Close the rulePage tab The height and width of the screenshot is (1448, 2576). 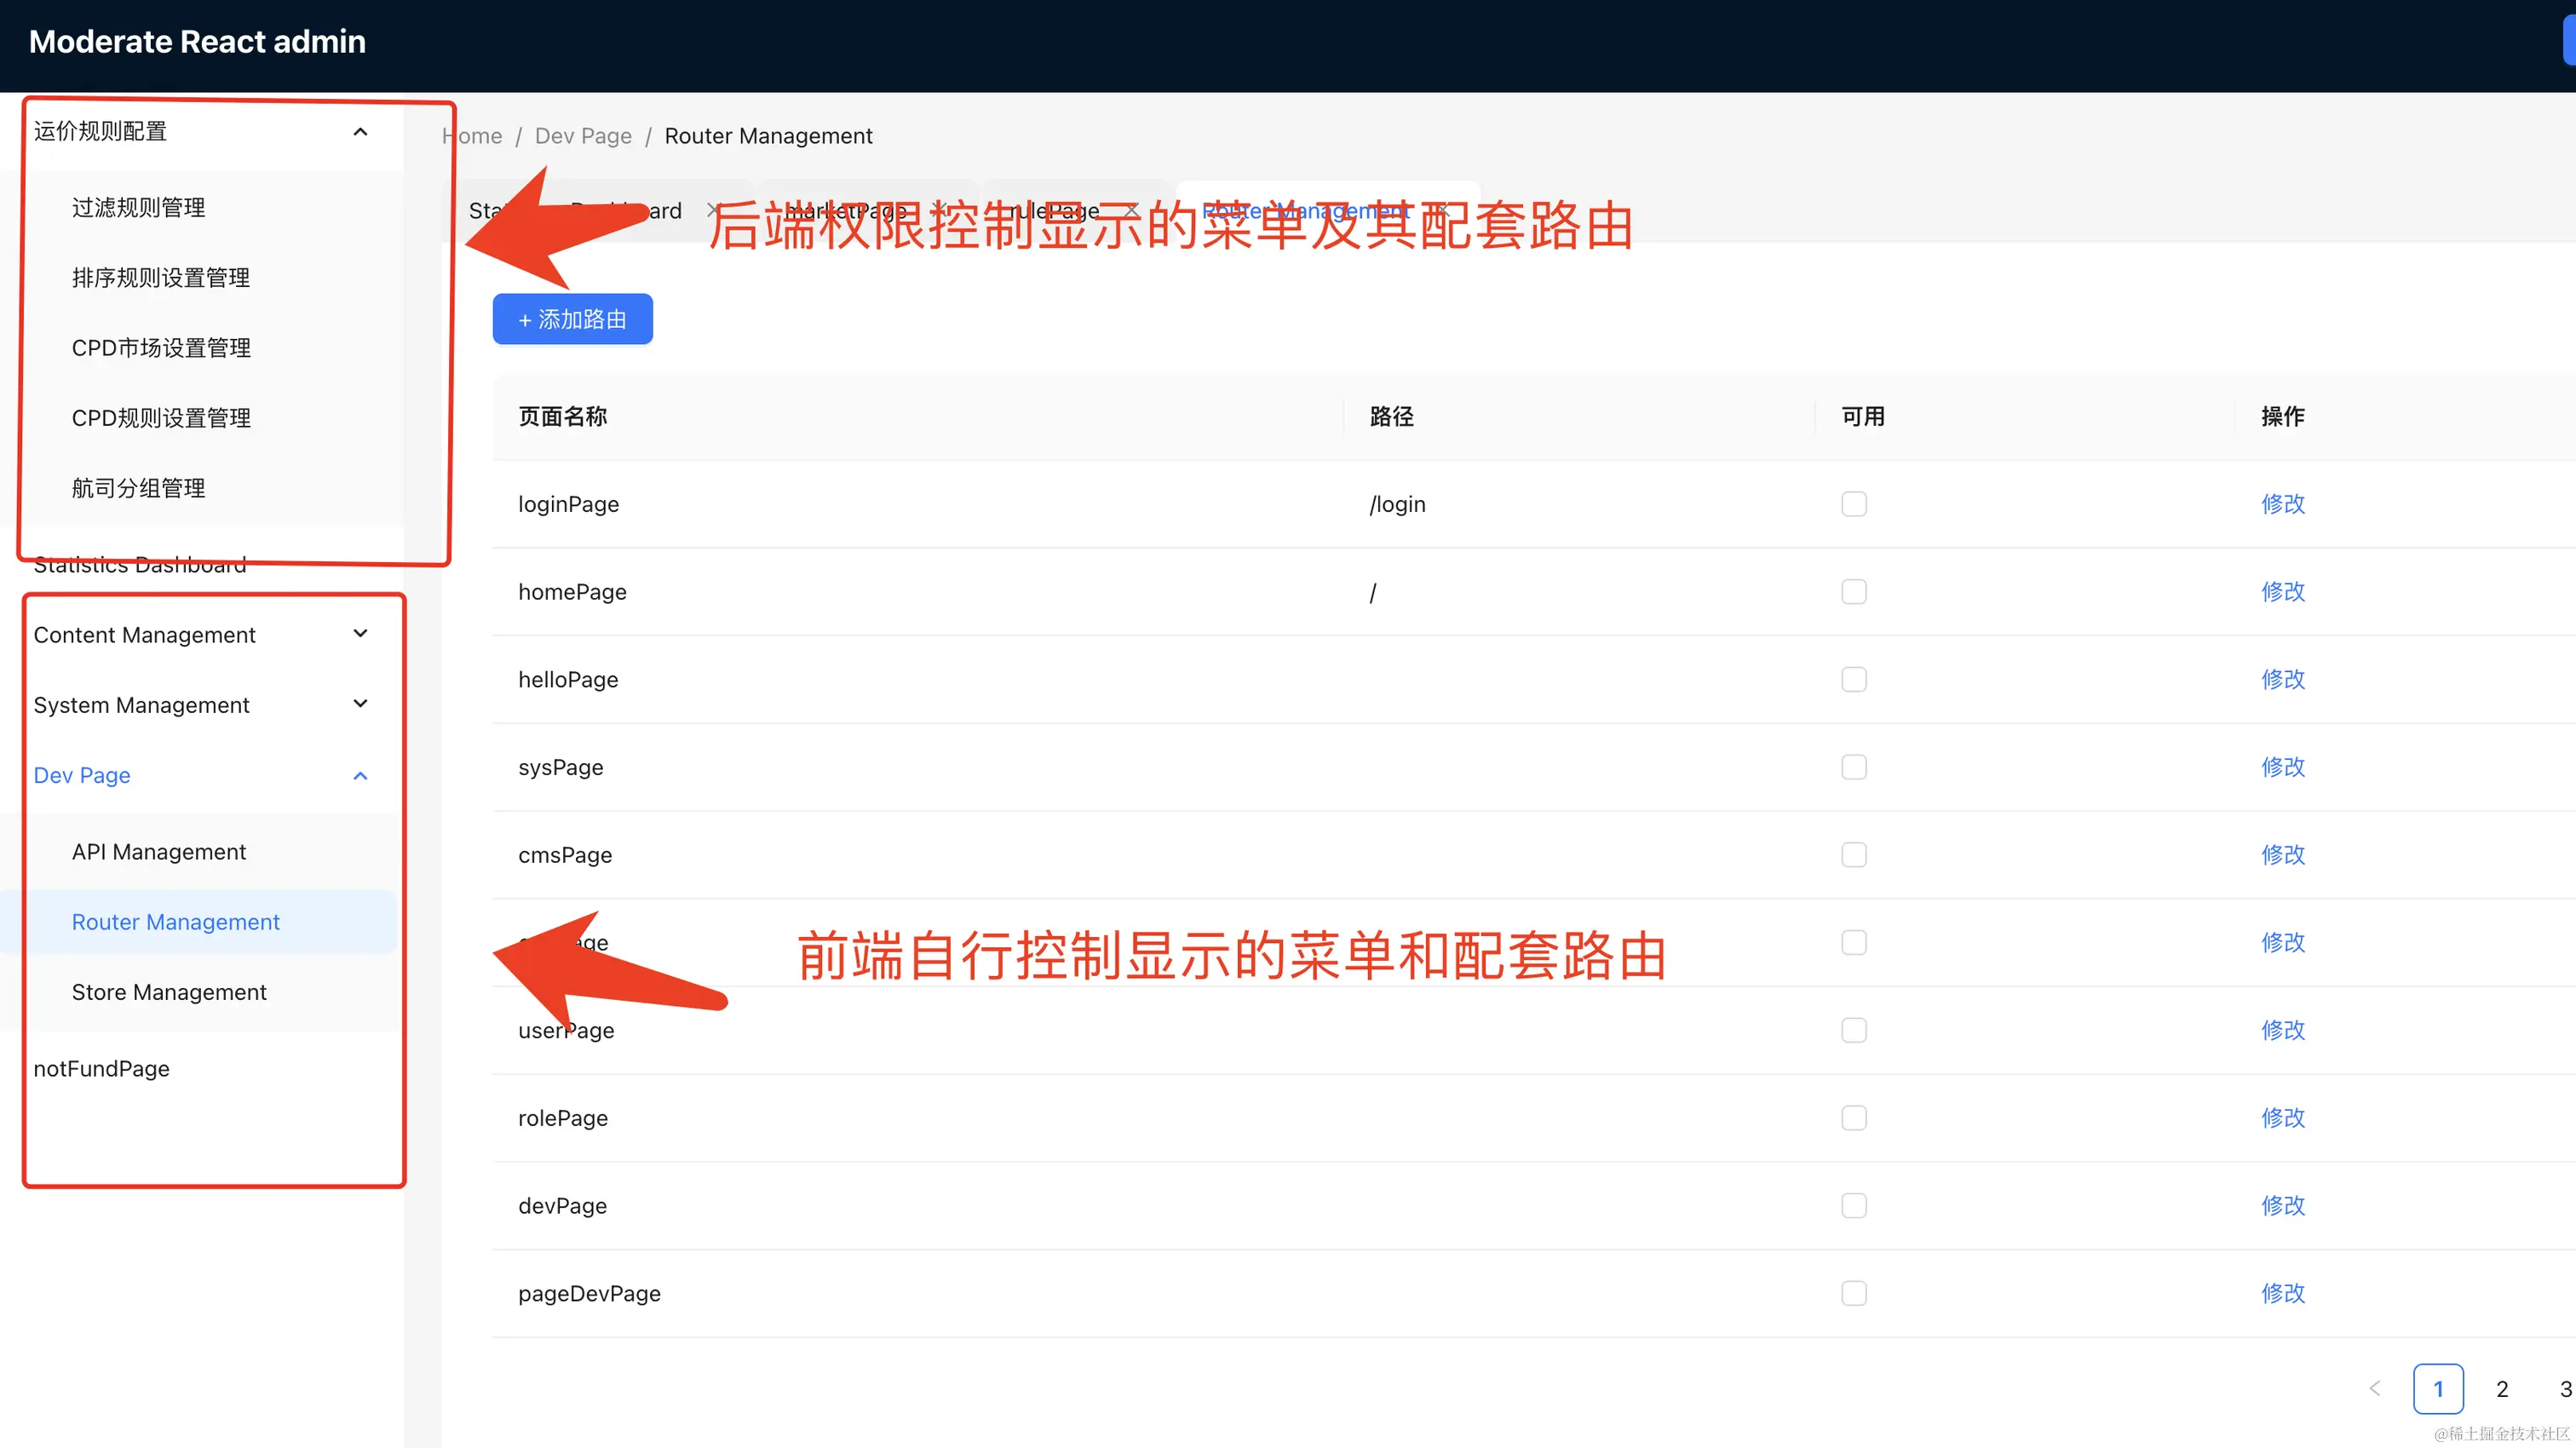[1131, 210]
